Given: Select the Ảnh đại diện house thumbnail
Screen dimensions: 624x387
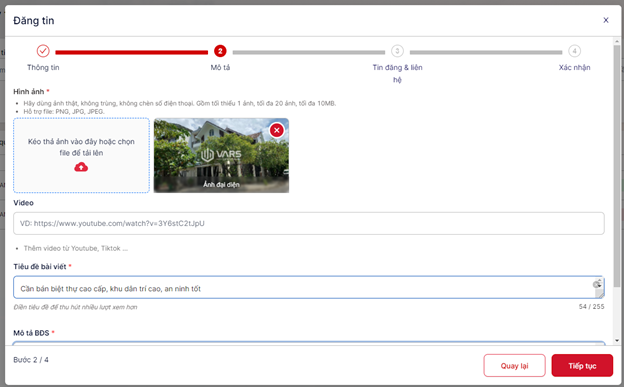Looking at the screenshot, I should (221, 155).
